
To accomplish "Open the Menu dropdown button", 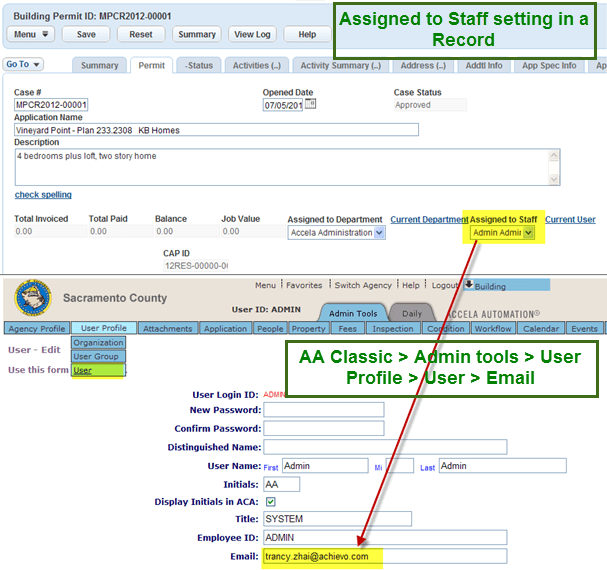I will (x=31, y=34).
